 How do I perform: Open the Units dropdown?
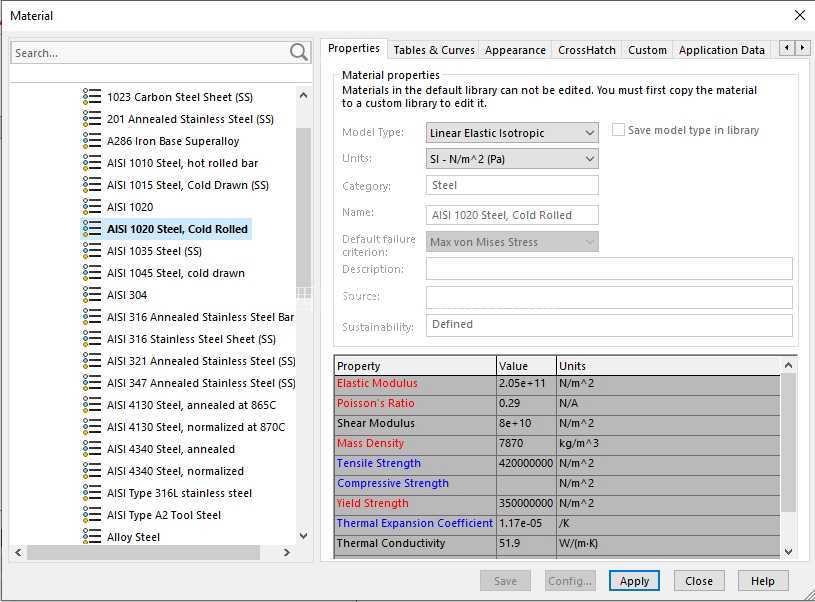(x=512, y=159)
